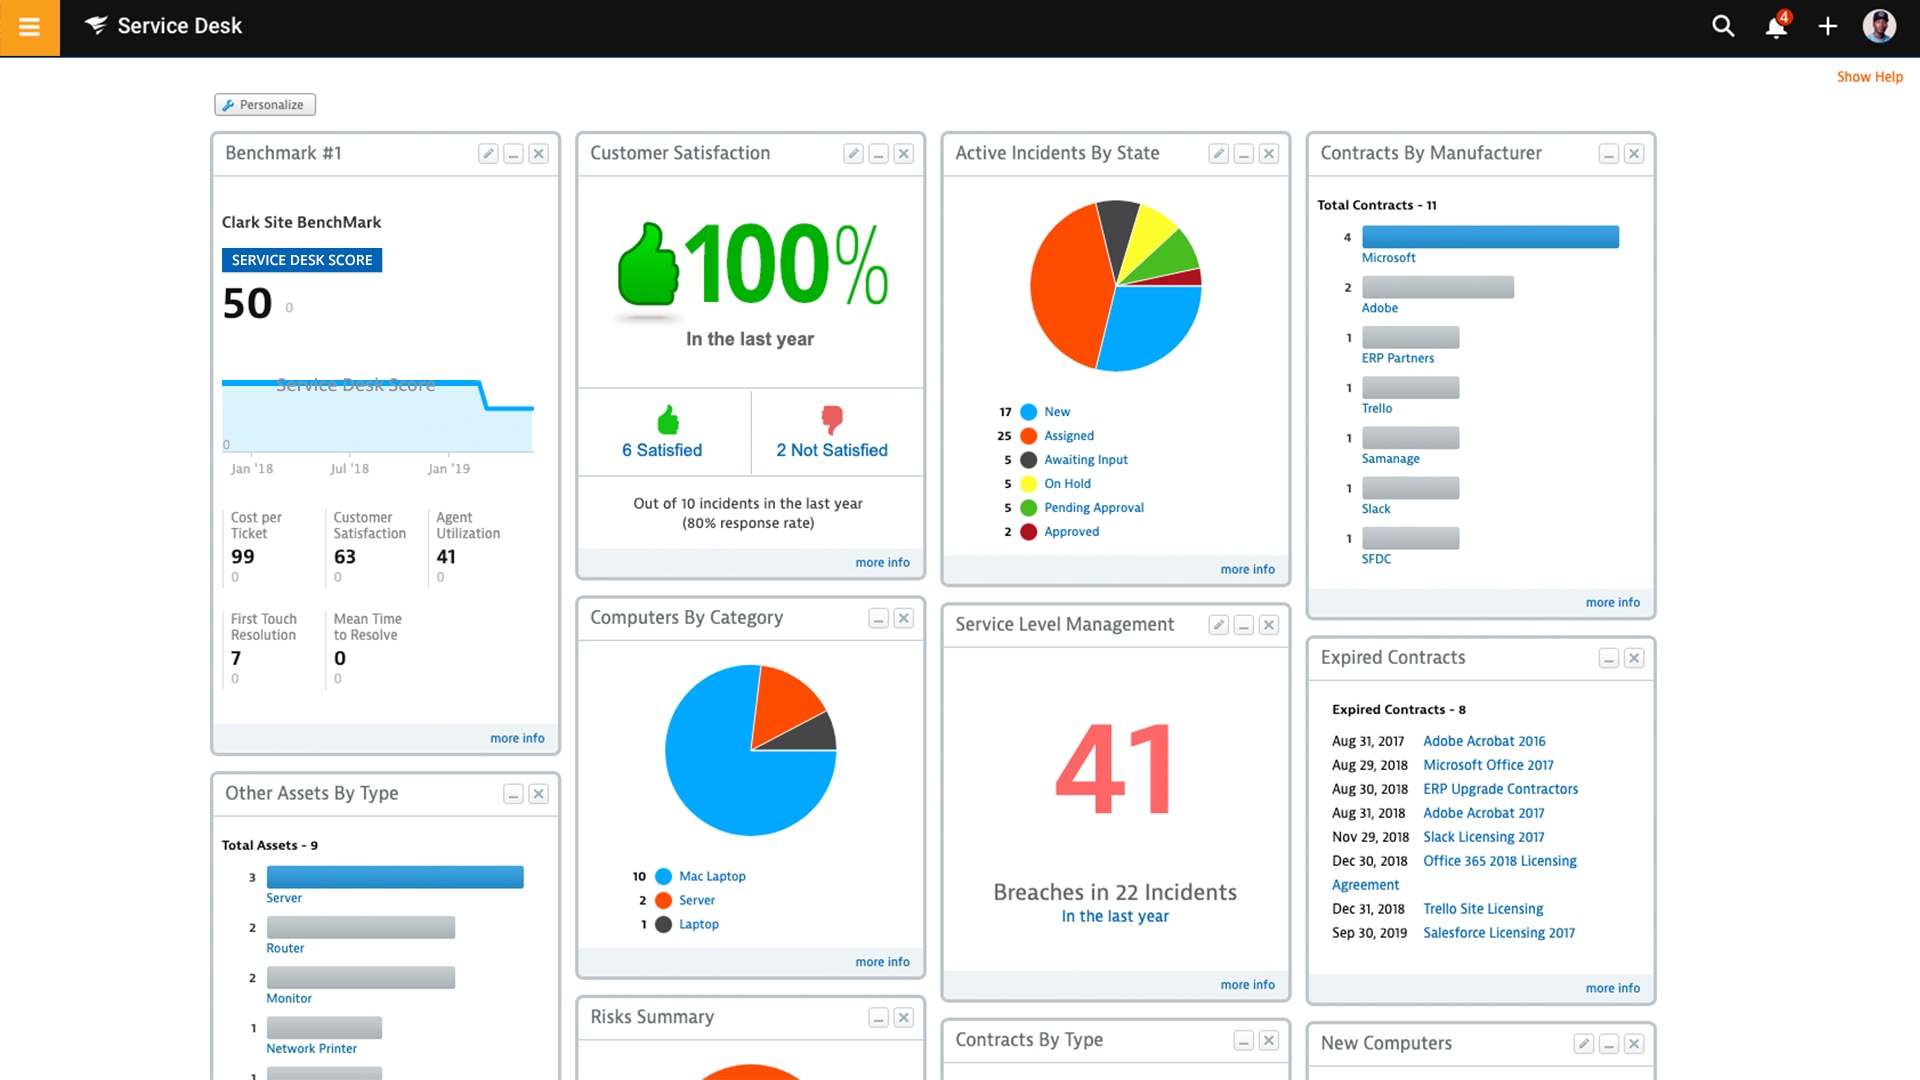Open the Adobe Acrobat 2016 contract link

click(x=1484, y=741)
